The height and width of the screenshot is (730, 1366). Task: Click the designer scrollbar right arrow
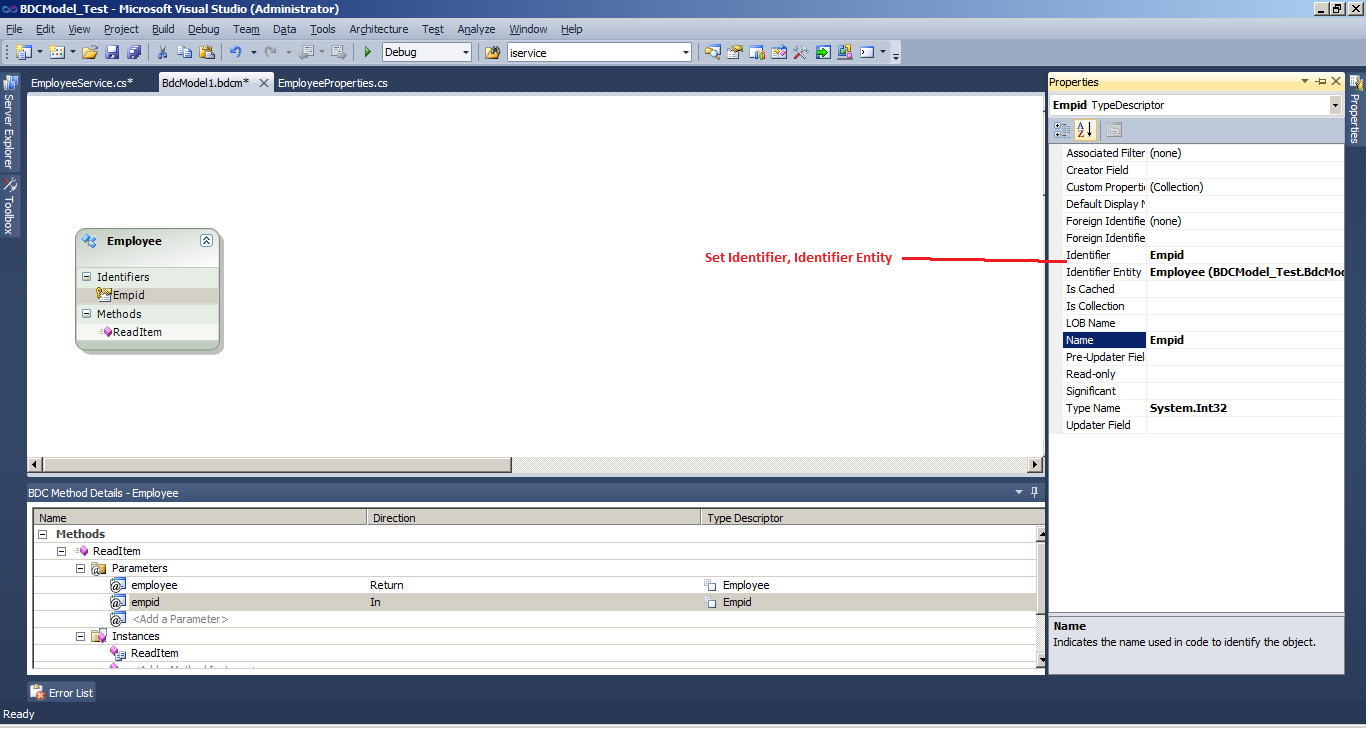tap(1035, 465)
